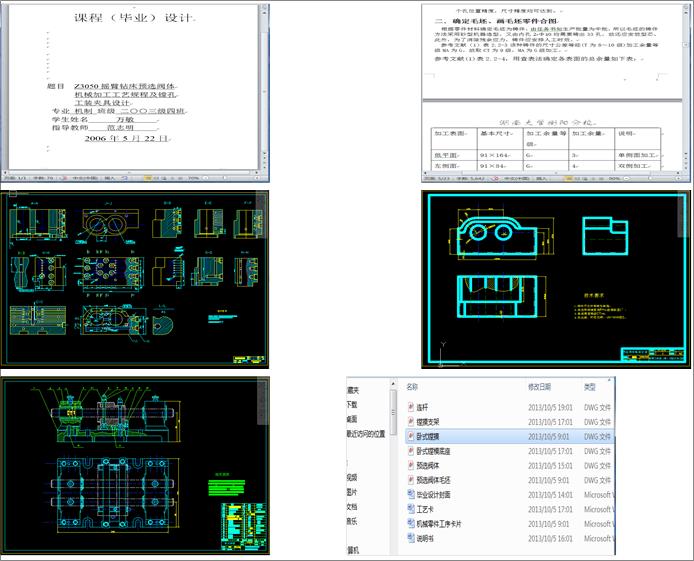
Task: Click the 2013/10/5 15:01 date cell
Action: point(550,465)
